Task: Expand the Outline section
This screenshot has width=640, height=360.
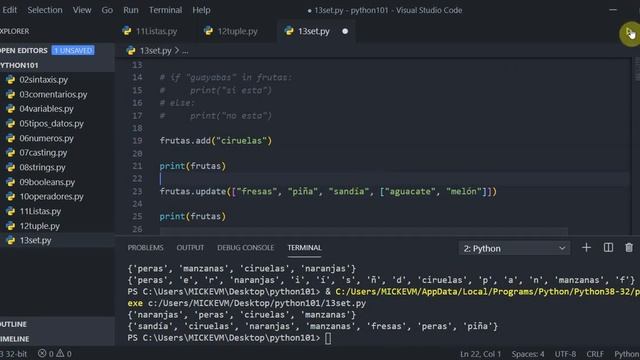Action: pyautogui.click(x=13, y=324)
